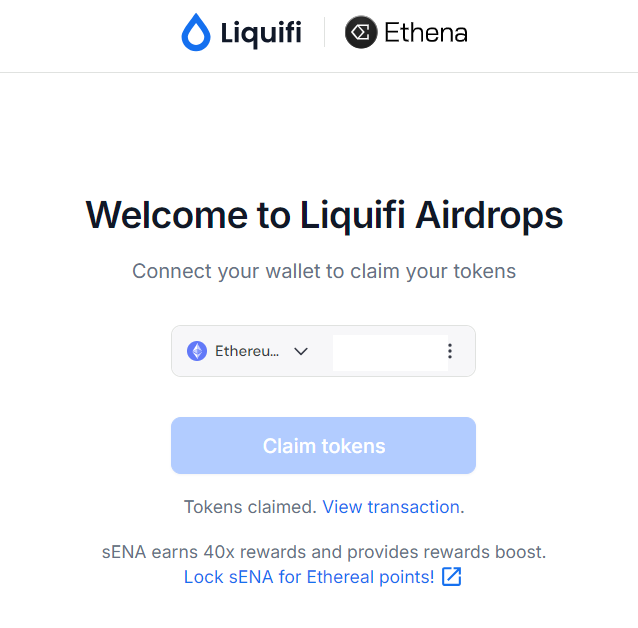Click the Ethena wordmark text

click(426, 33)
